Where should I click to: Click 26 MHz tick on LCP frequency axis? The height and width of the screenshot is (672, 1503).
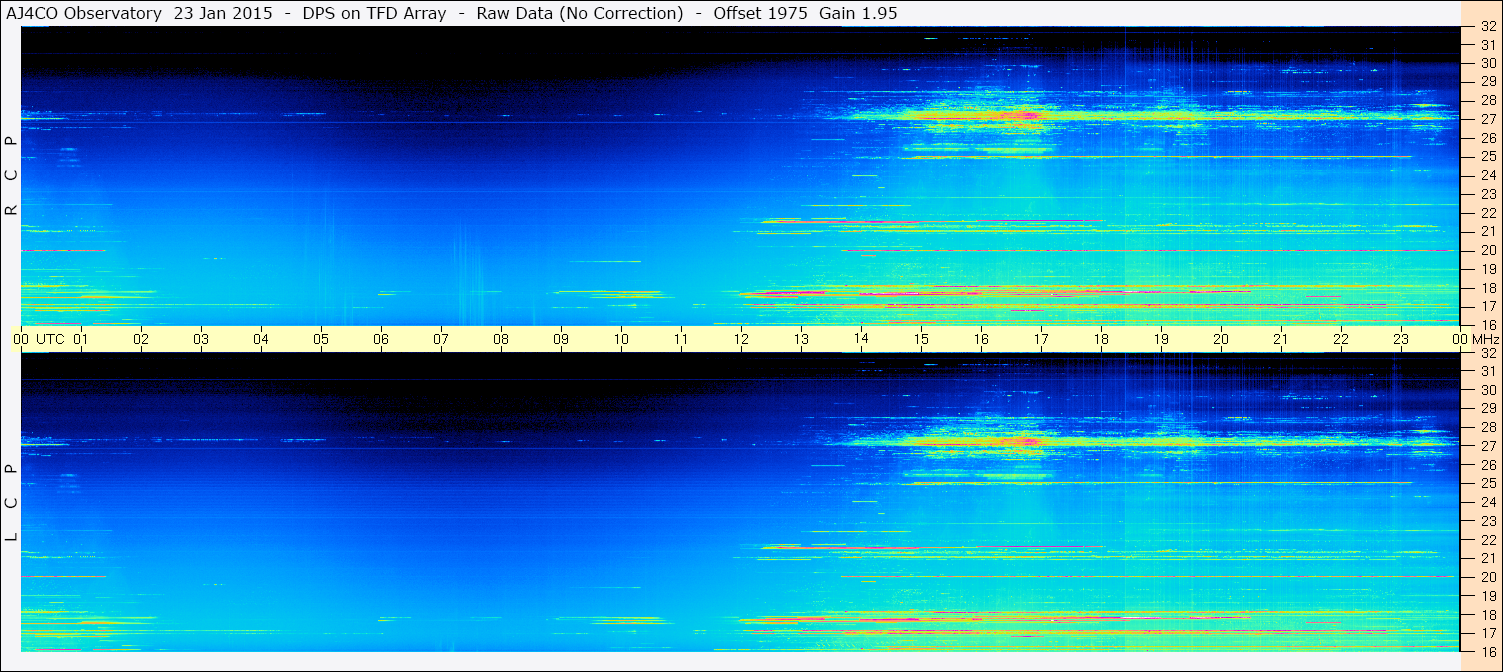tap(1488, 464)
